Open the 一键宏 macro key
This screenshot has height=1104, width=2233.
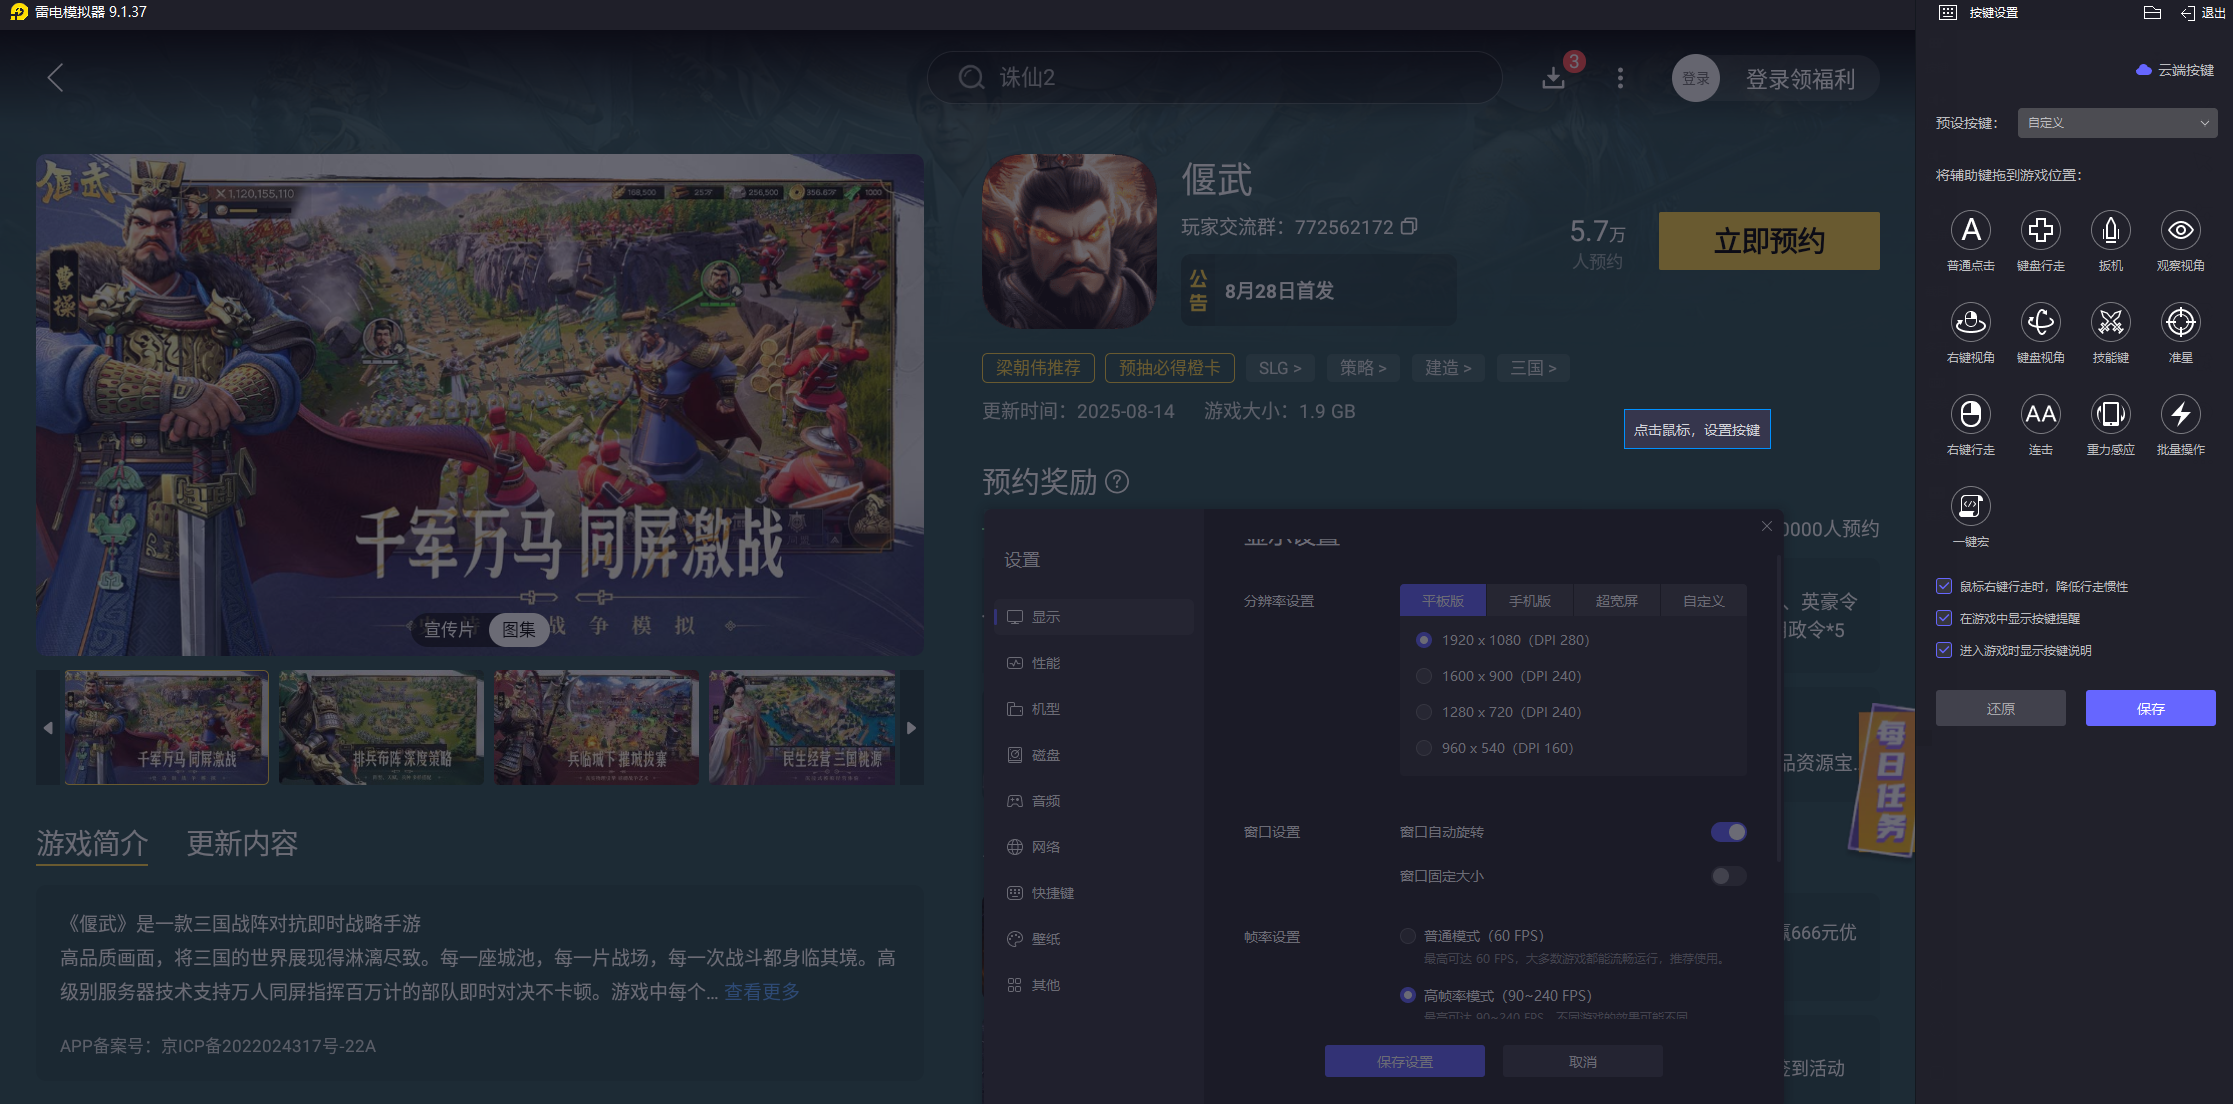1971,508
